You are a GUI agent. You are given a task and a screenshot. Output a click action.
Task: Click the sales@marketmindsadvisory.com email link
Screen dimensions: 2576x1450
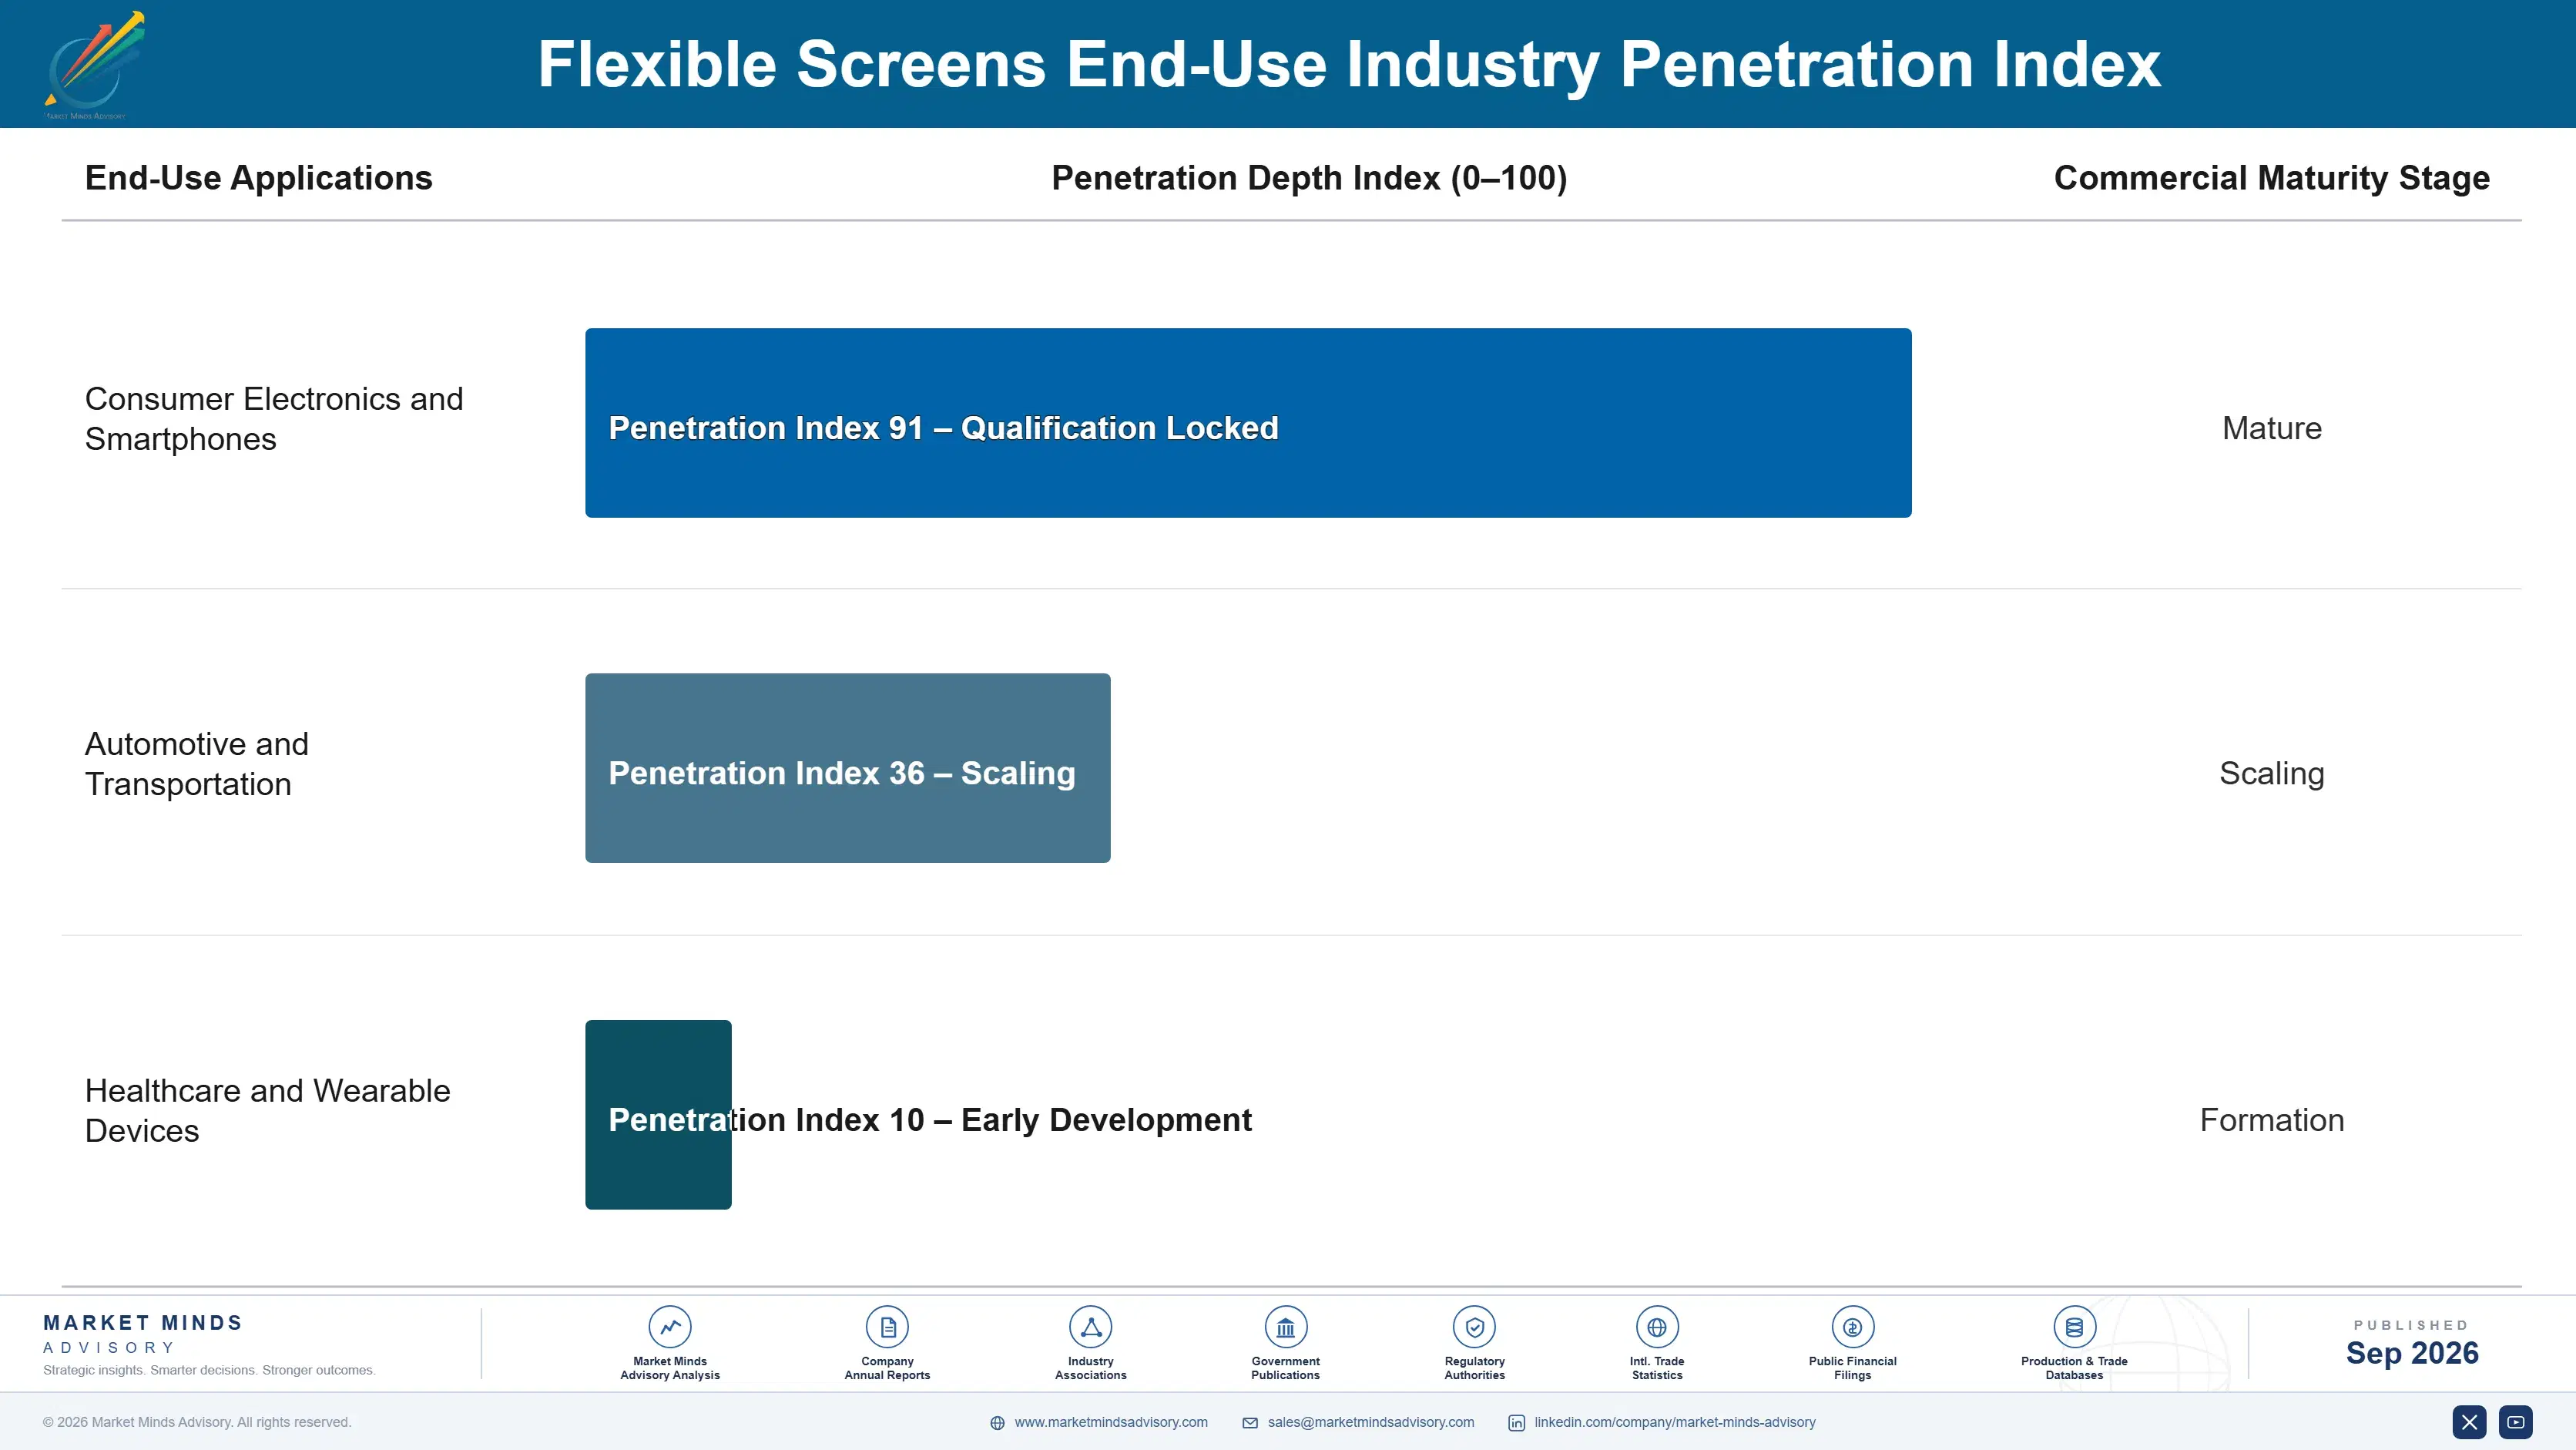click(1371, 1422)
